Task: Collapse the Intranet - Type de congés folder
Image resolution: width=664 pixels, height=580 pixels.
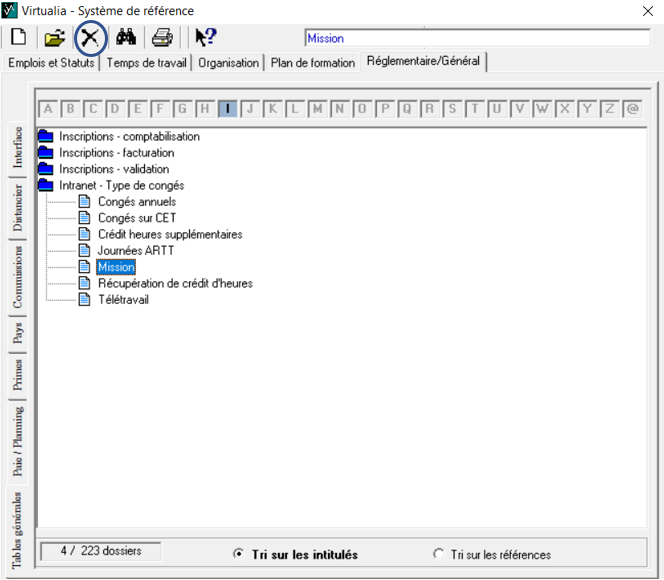Action: tap(45, 186)
